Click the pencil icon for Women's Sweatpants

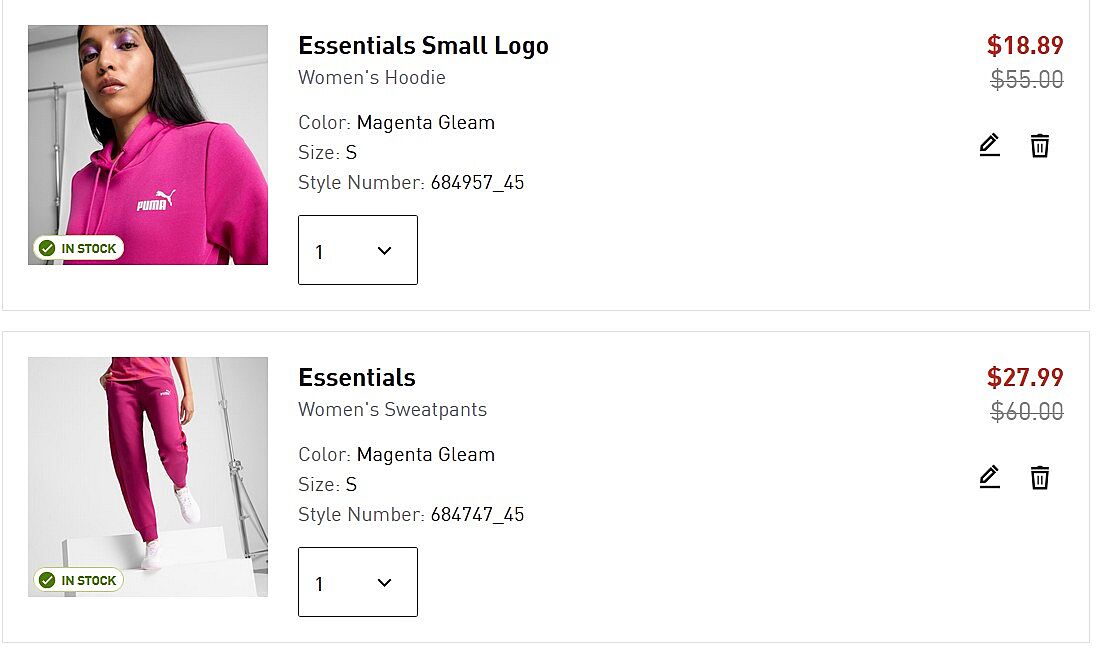tap(989, 478)
